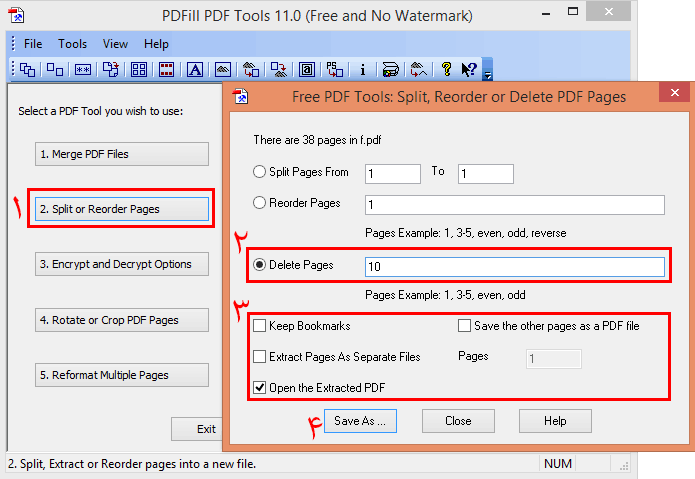Click the yellow question mark Help icon
Viewport: 695px width, 479px height.
(446, 69)
